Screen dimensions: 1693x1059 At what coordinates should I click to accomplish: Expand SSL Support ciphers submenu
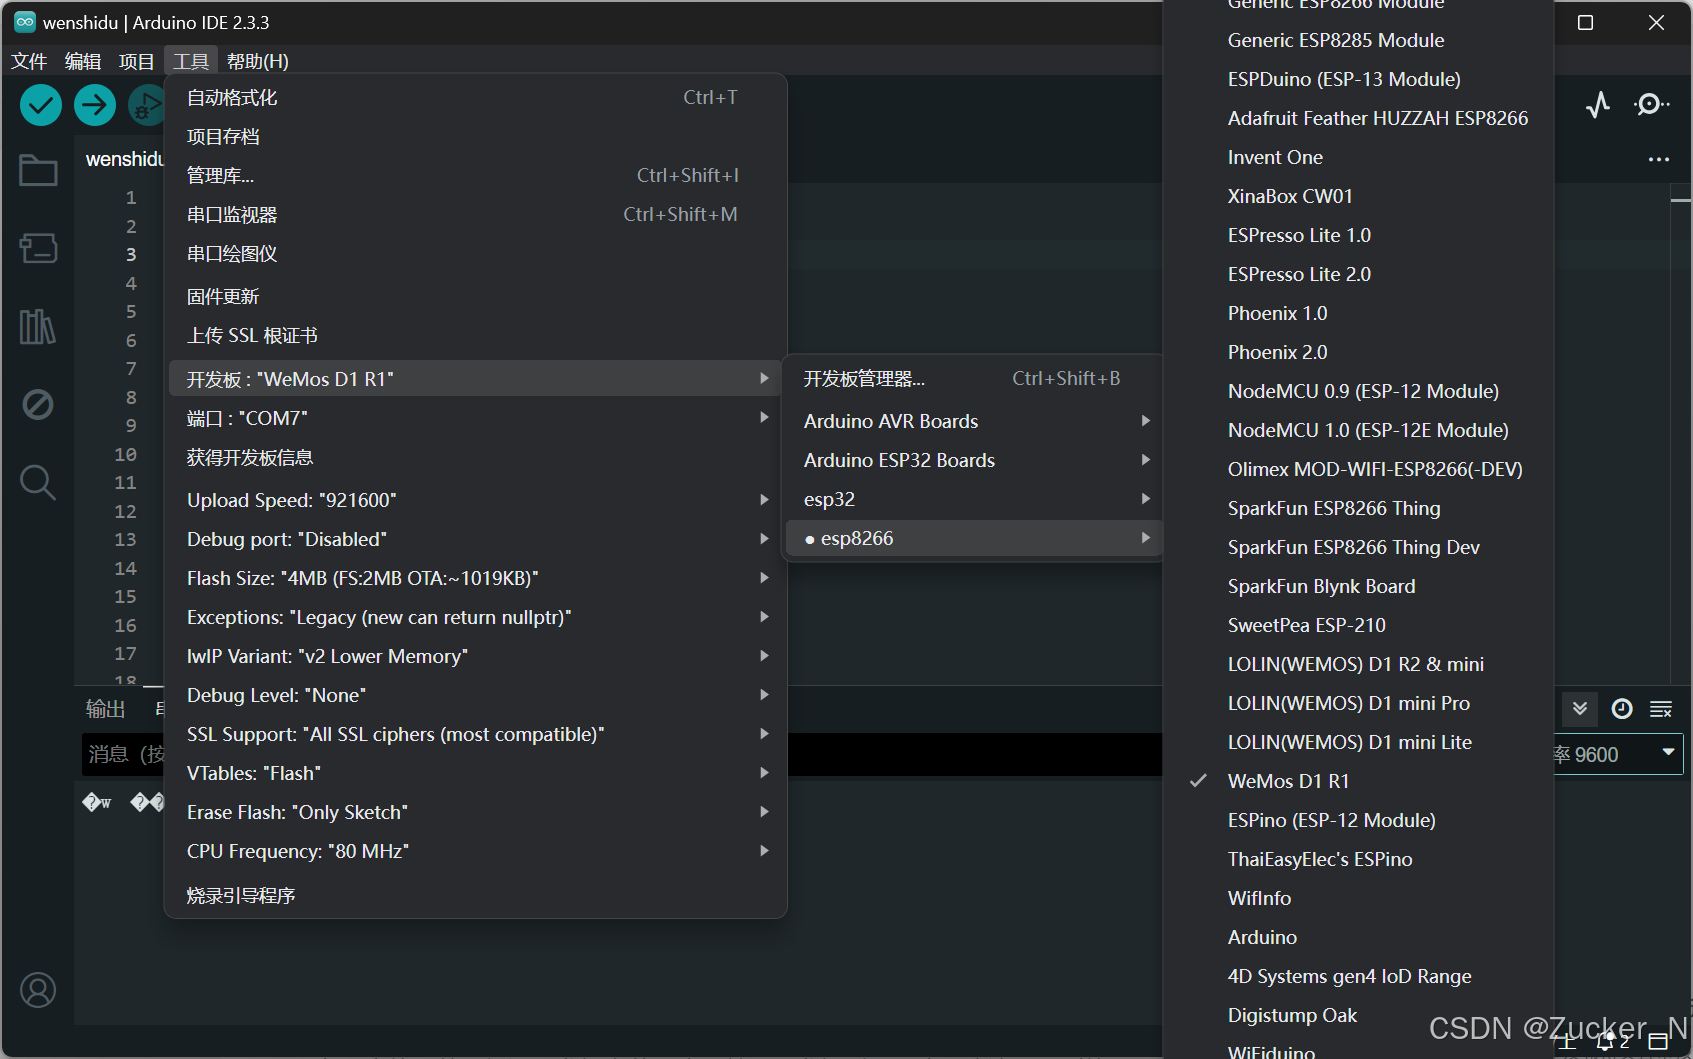click(475, 734)
